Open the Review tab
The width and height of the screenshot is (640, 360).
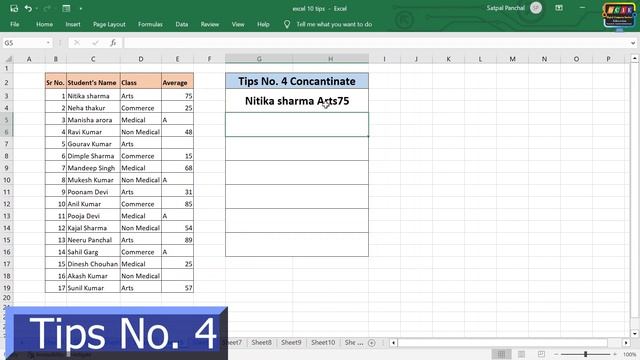[x=210, y=24]
